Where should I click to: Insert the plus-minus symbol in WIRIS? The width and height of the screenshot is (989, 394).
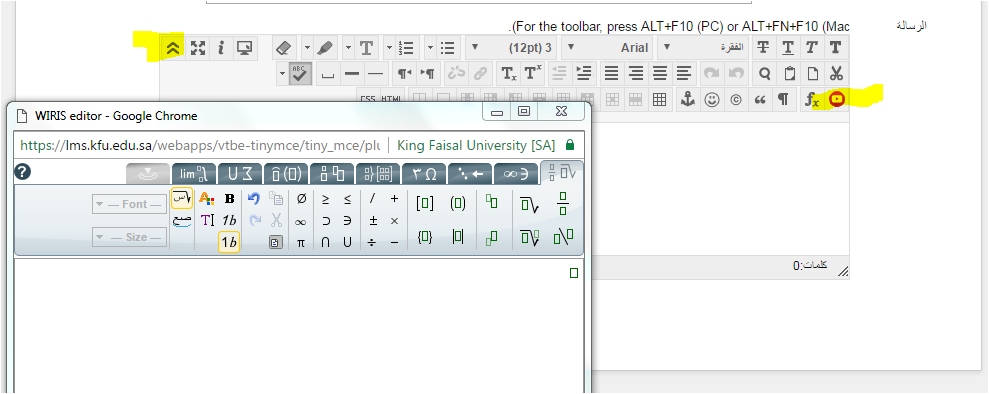click(x=373, y=221)
